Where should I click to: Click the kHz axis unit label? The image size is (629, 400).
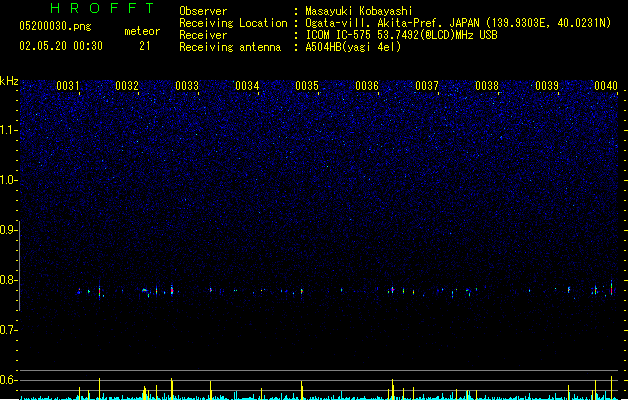click(x=9, y=81)
